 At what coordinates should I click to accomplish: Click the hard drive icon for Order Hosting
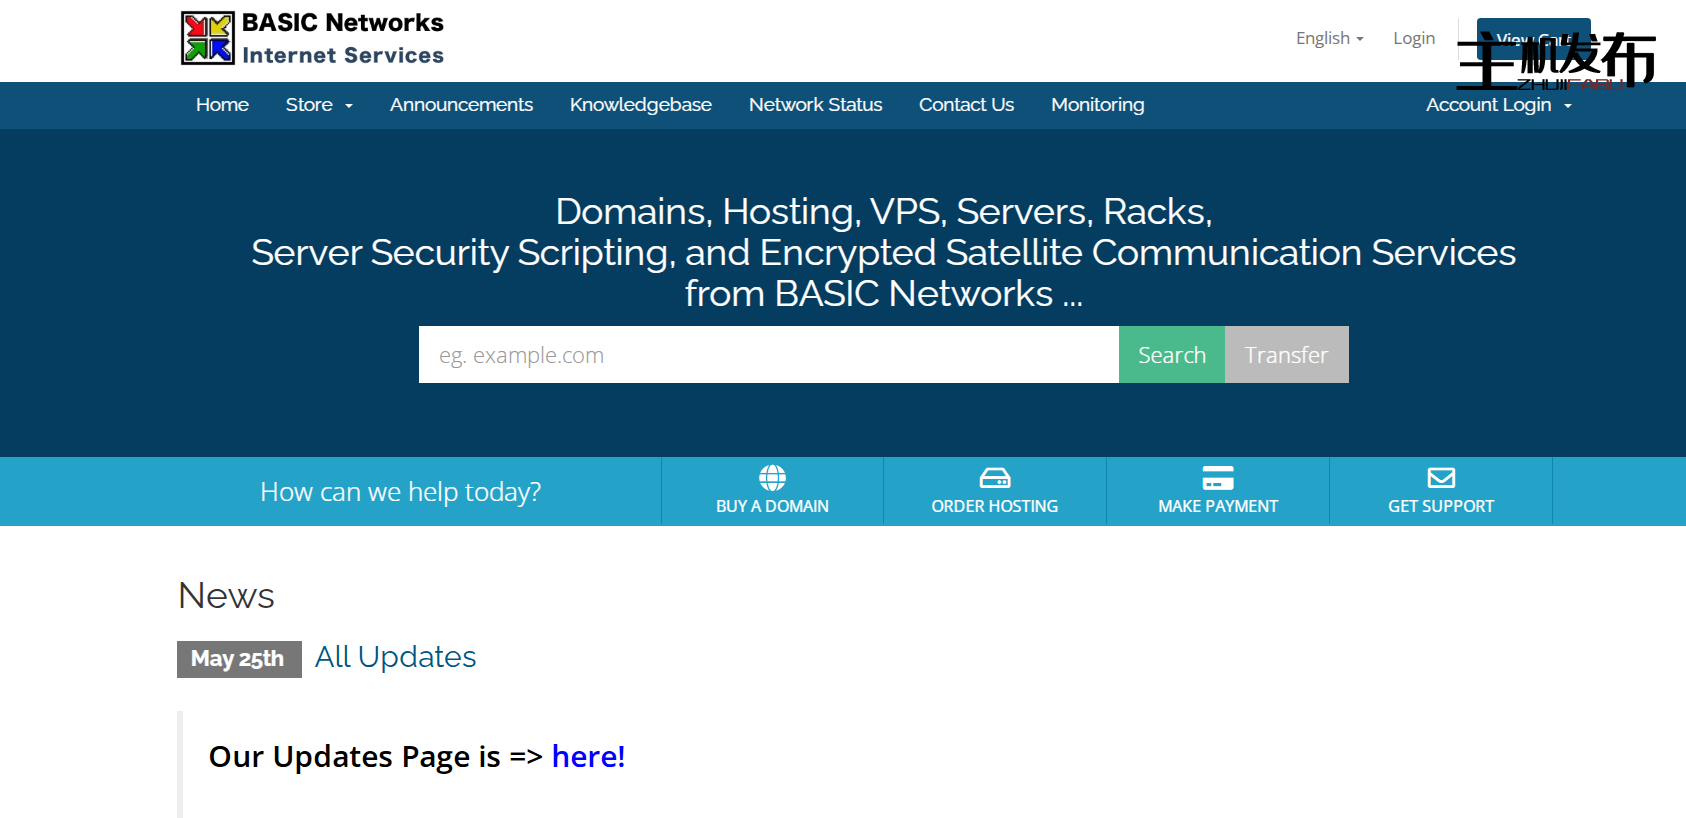pyautogui.click(x=995, y=478)
